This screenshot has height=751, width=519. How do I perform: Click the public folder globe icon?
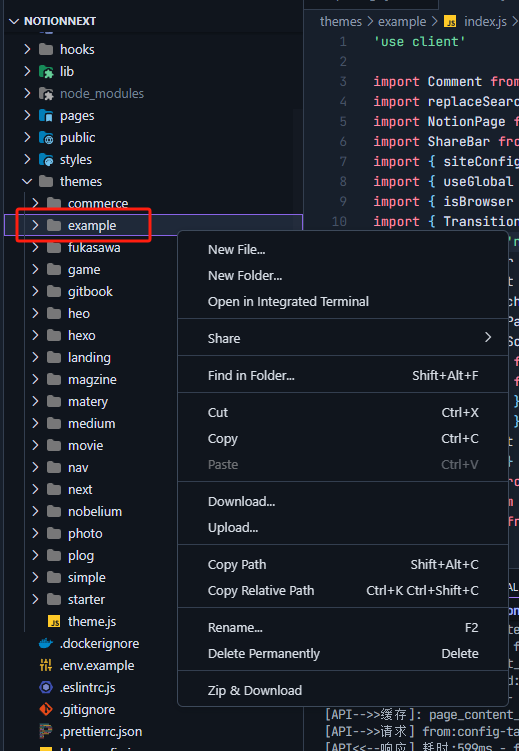click(46, 137)
